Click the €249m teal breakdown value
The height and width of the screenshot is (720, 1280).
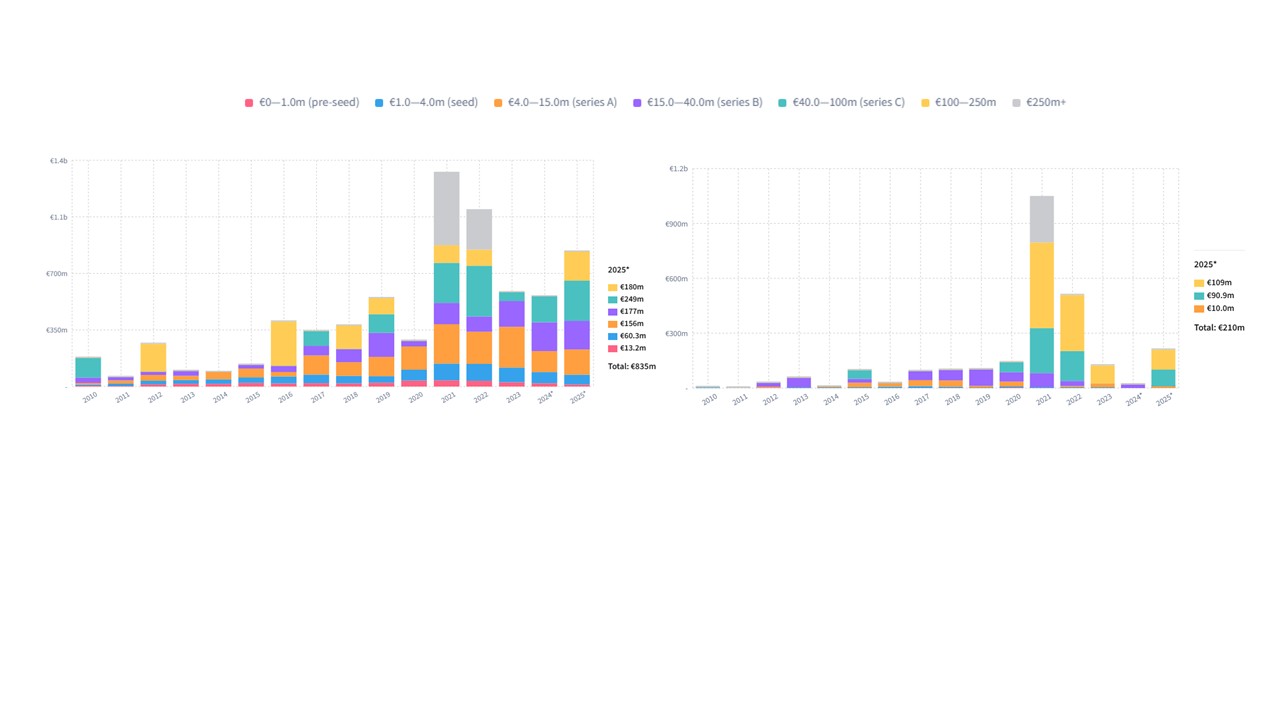click(633, 300)
